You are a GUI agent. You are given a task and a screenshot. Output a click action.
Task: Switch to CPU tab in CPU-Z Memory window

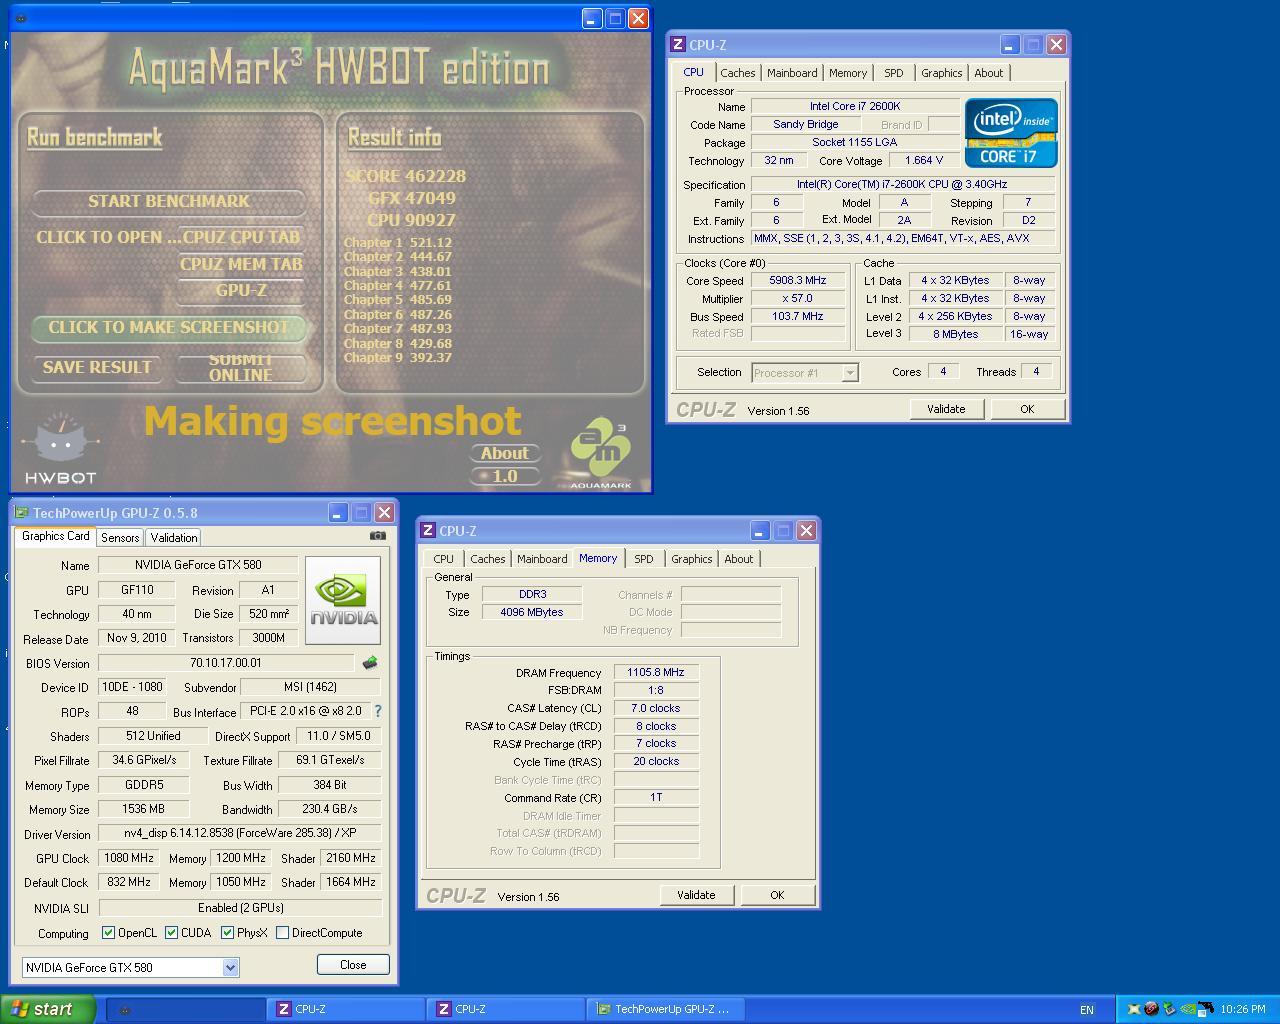click(444, 559)
